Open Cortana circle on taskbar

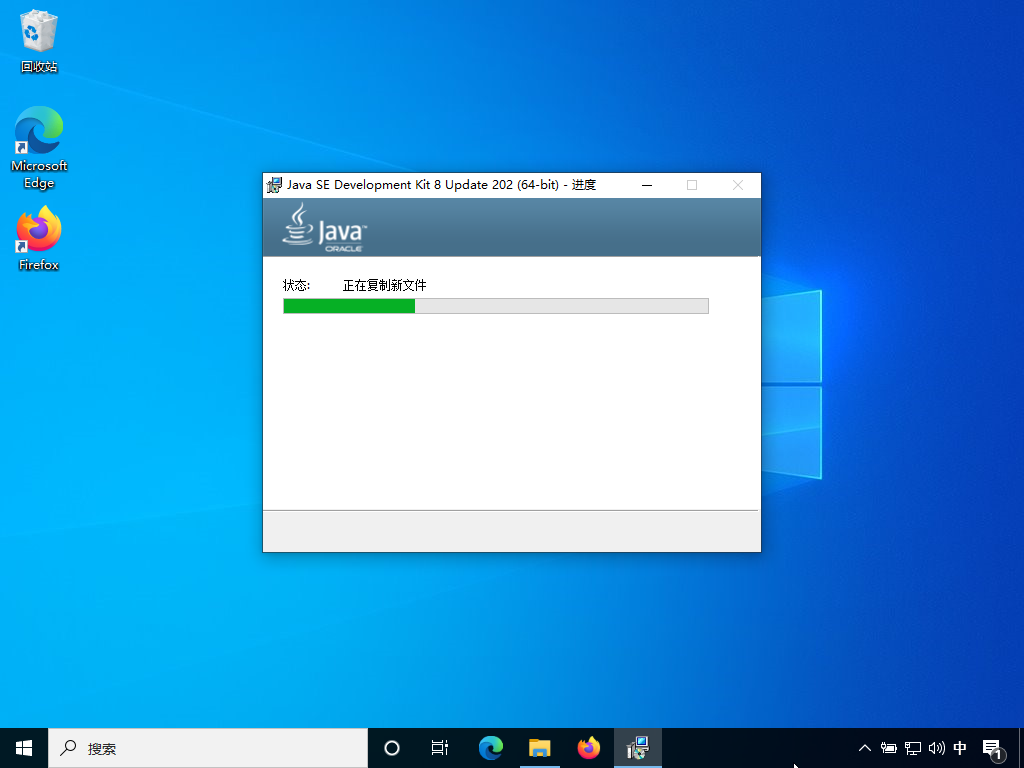click(x=392, y=748)
